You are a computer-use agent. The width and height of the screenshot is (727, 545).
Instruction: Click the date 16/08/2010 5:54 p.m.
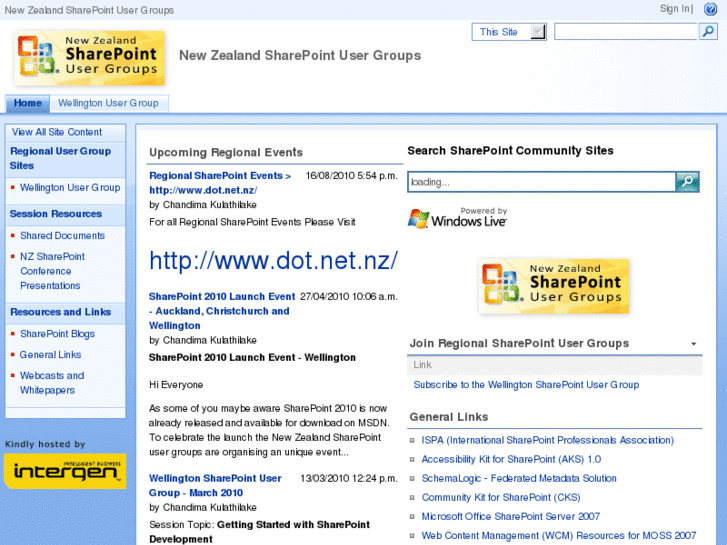click(351, 176)
